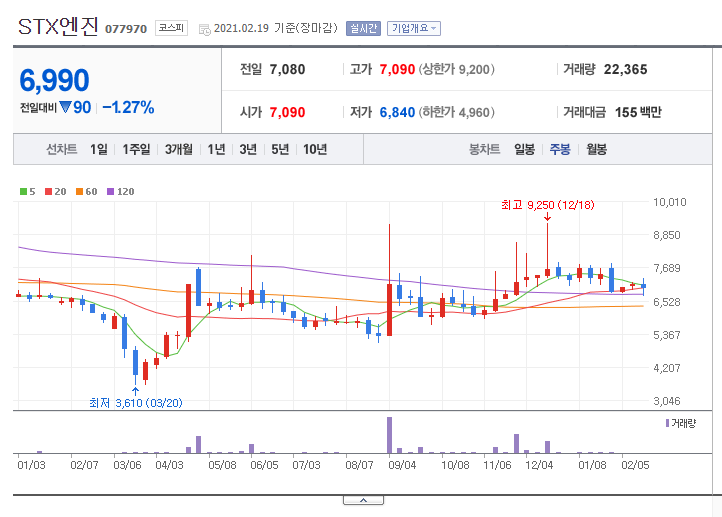Viewport: 722px width, 517px height.
Task: Click the -1.27% change value
Action: coord(128,108)
